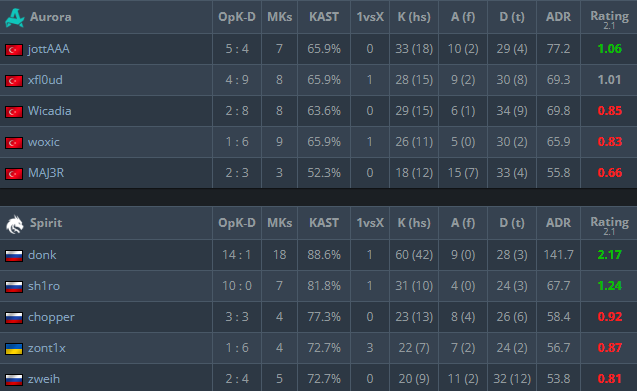
Task: Click Turkish flag next to woxic
Action: (x=14, y=143)
